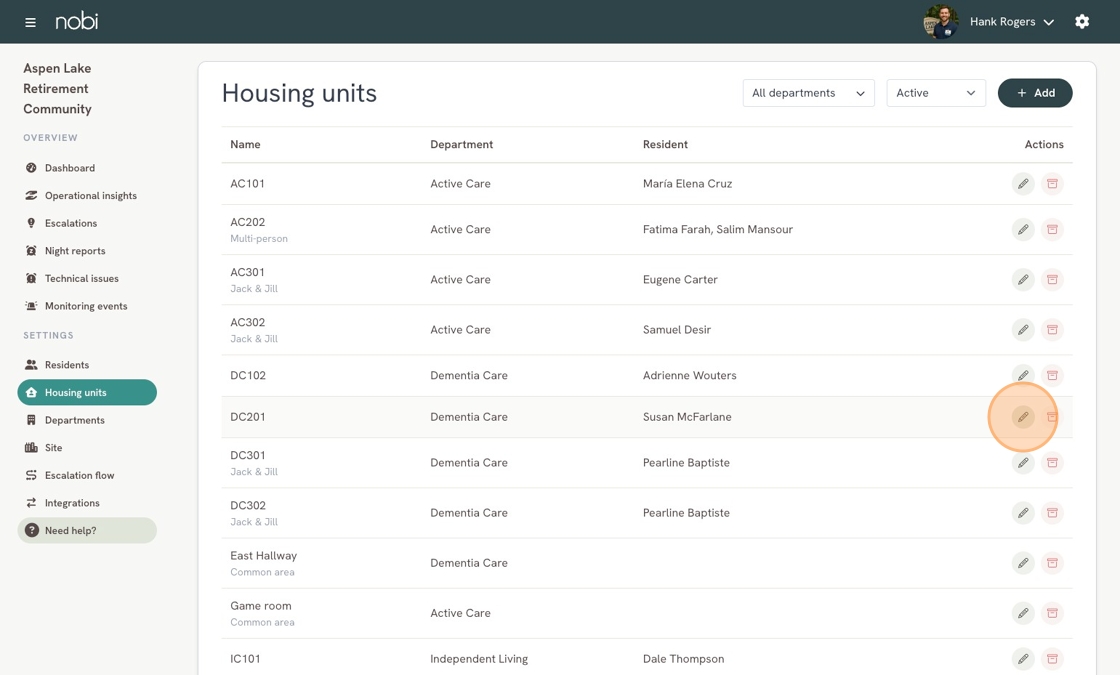Archive the Game room unit
Image resolution: width=1120 pixels, height=675 pixels.
click(1052, 613)
